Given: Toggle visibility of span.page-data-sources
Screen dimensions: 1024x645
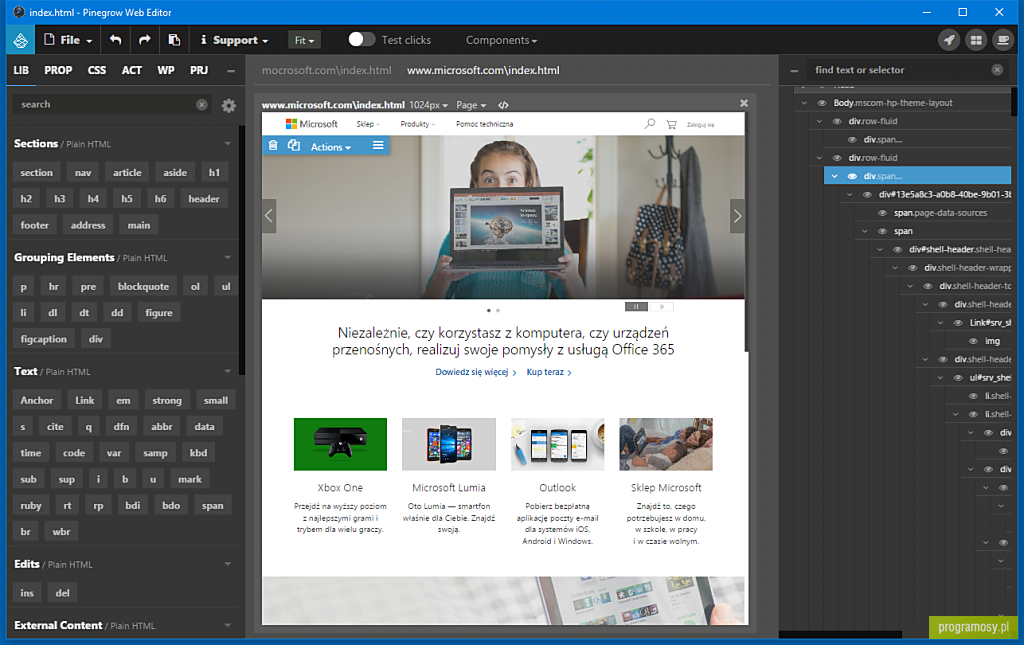Looking at the screenshot, I should tap(882, 213).
